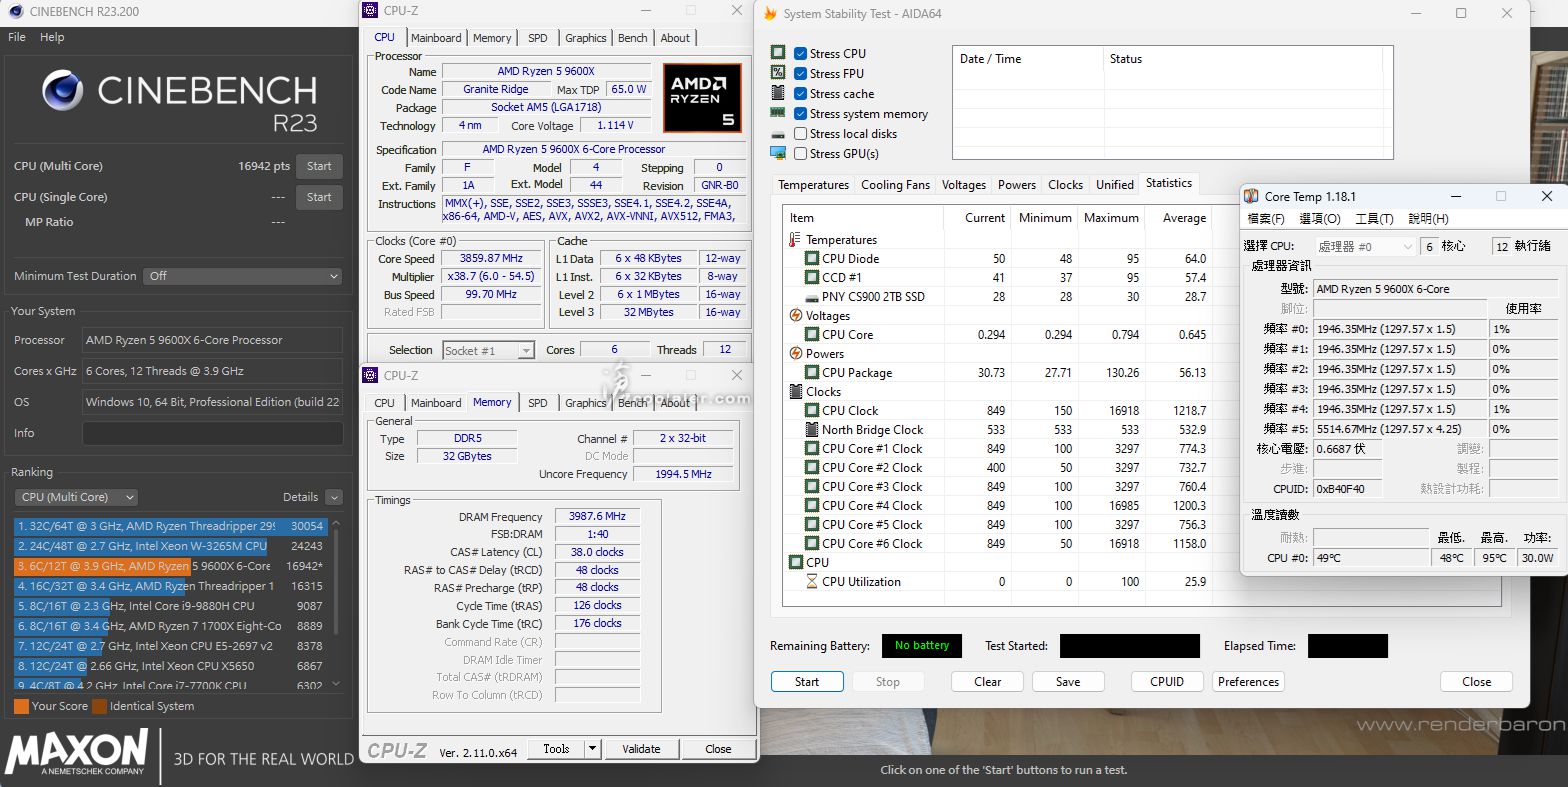The image size is (1568, 787).
Task: Click the Stress GPU(s) monitor icon
Action: [778, 153]
